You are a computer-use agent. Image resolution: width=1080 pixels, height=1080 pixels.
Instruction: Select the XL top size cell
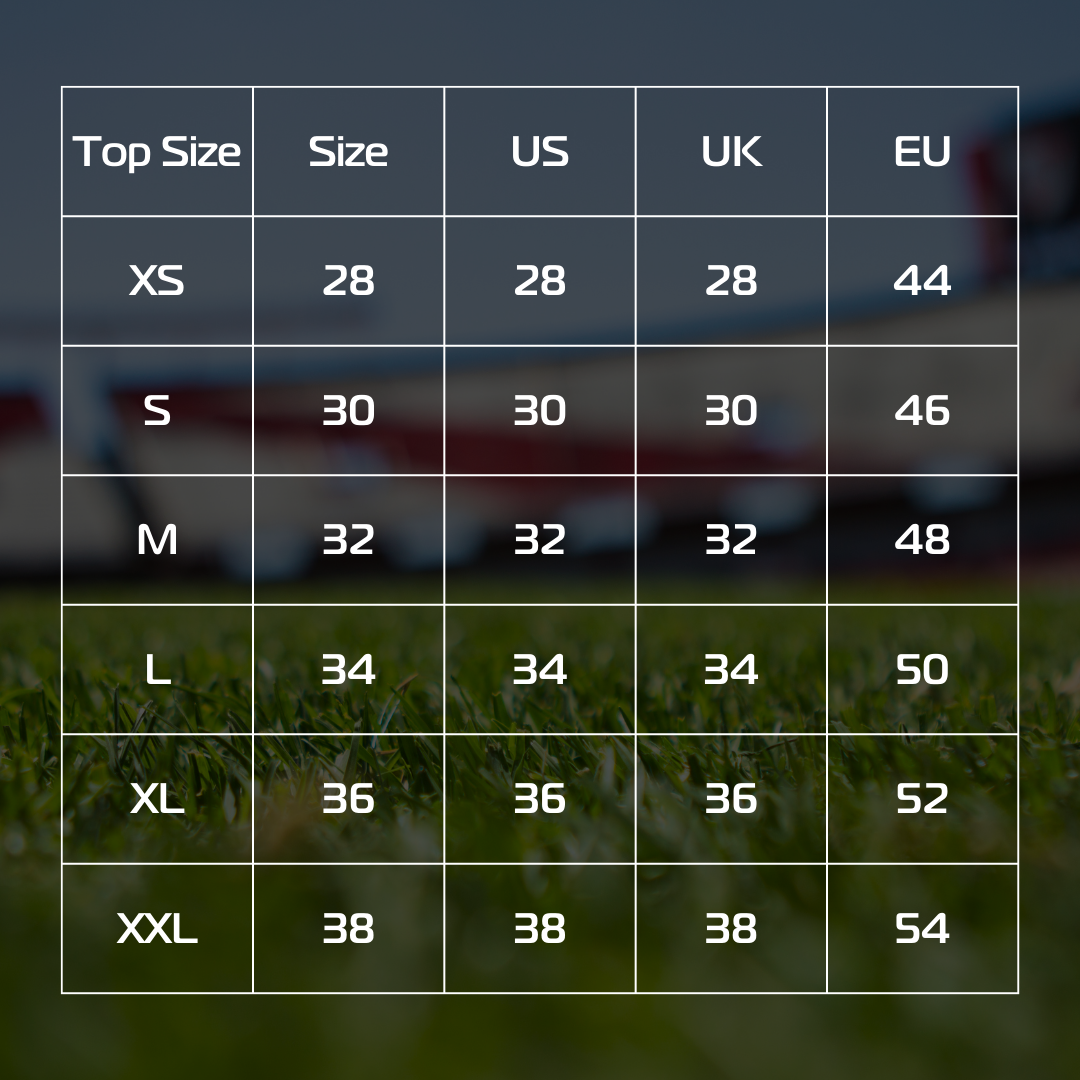pos(157,799)
